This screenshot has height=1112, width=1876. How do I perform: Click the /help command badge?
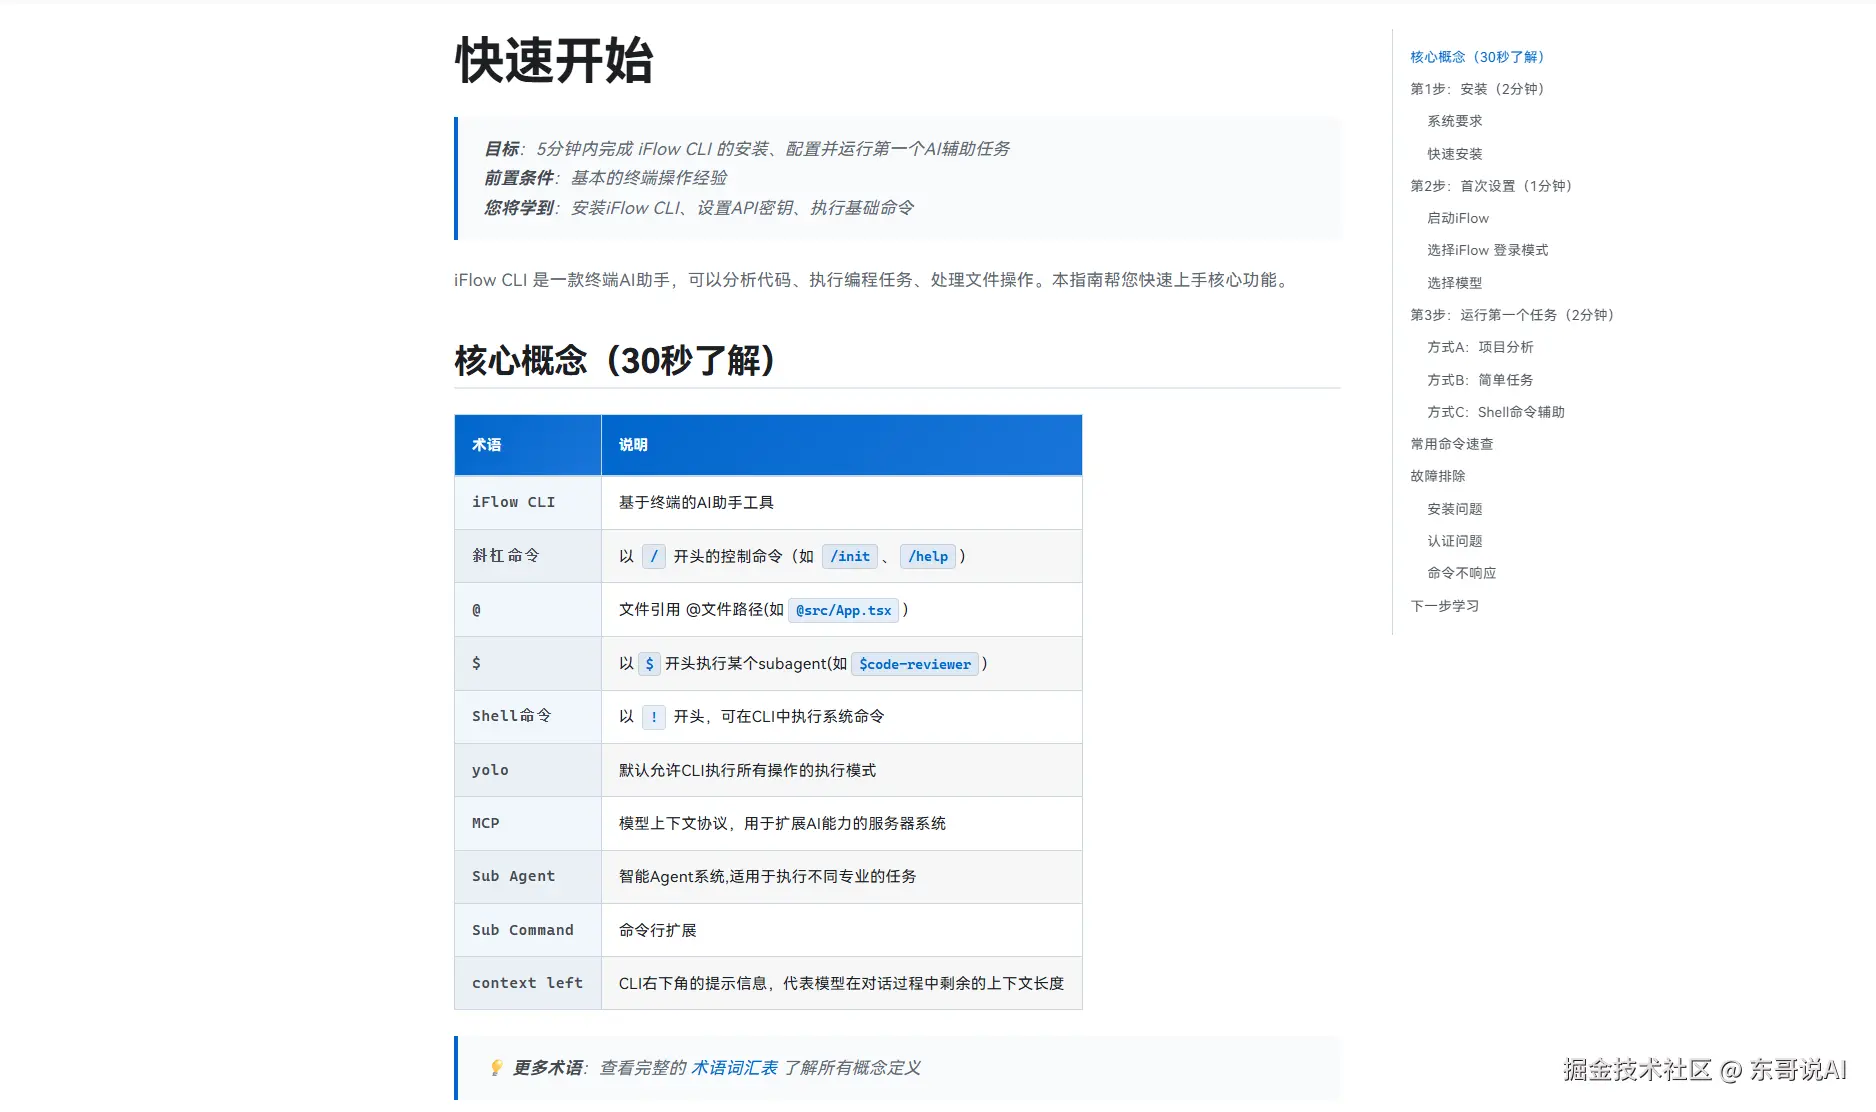tap(928, 556)
